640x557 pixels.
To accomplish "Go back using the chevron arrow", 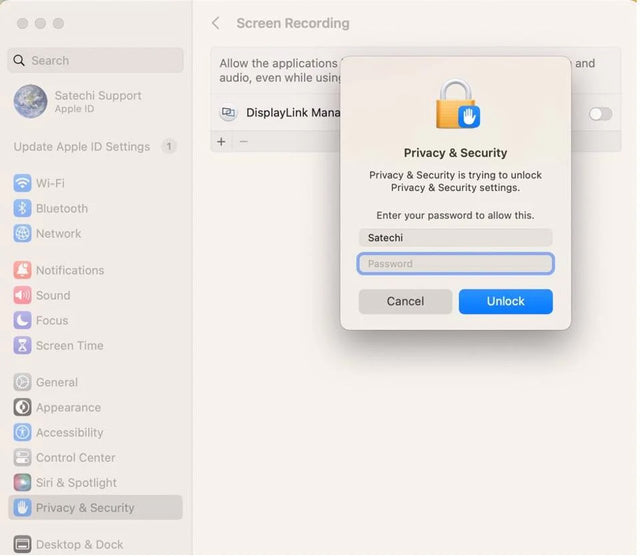I will pos(216,23).
